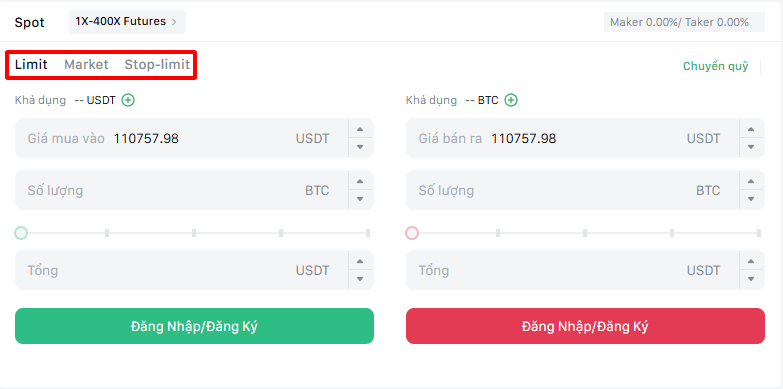783x389 pixels.
Task: Decrease the sell total USDT with the down arrow
Action: pos(751,279)
